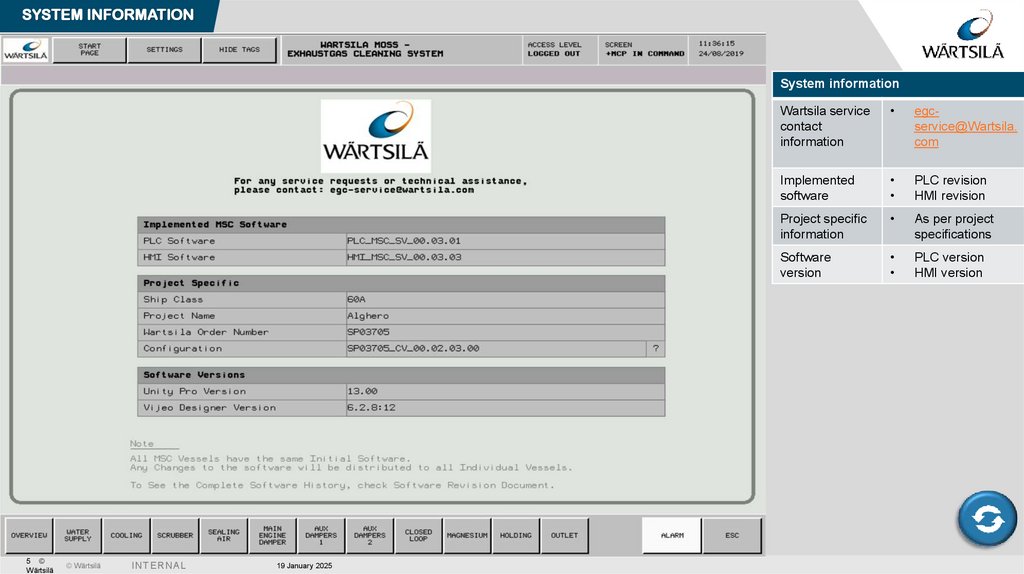Click the 11:36:15 date and time display
Viewport: 1024px width, 574px height.
point(720,49)
